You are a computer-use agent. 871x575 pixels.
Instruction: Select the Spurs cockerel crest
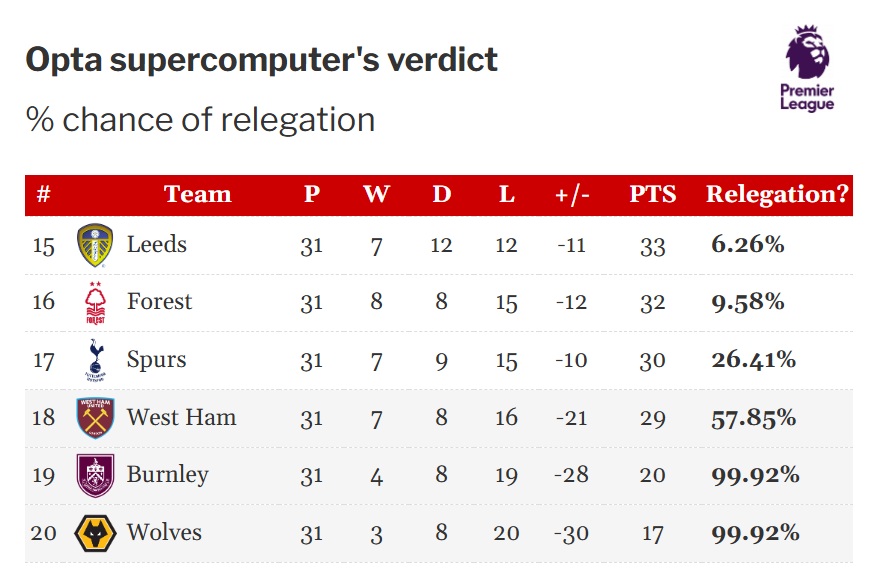click(x=95, y=360)
